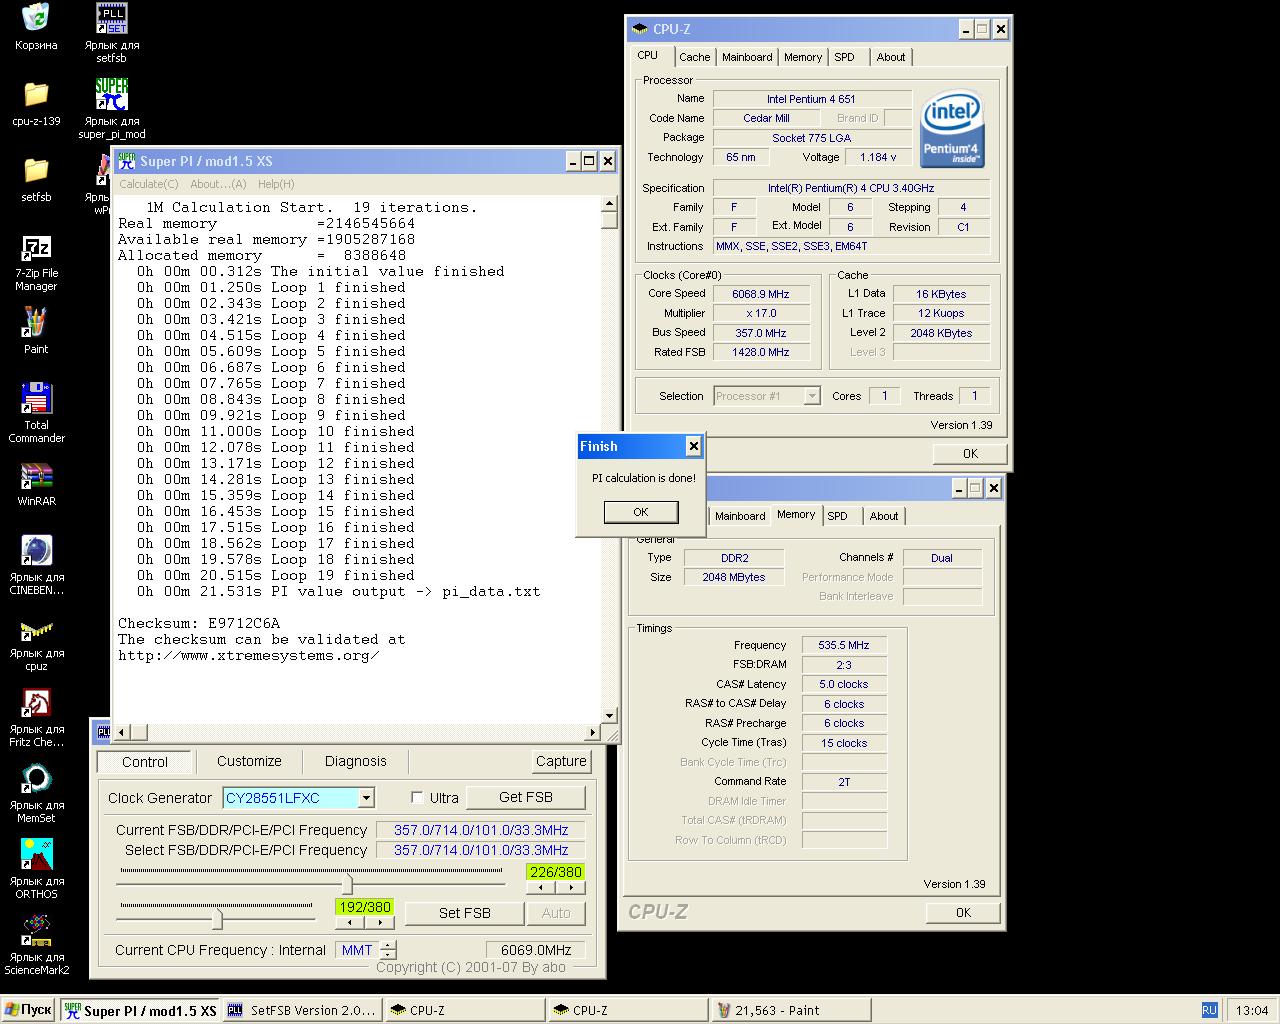
Task: Switch to the Cache tab in CPU-Z
Action: 694,57
